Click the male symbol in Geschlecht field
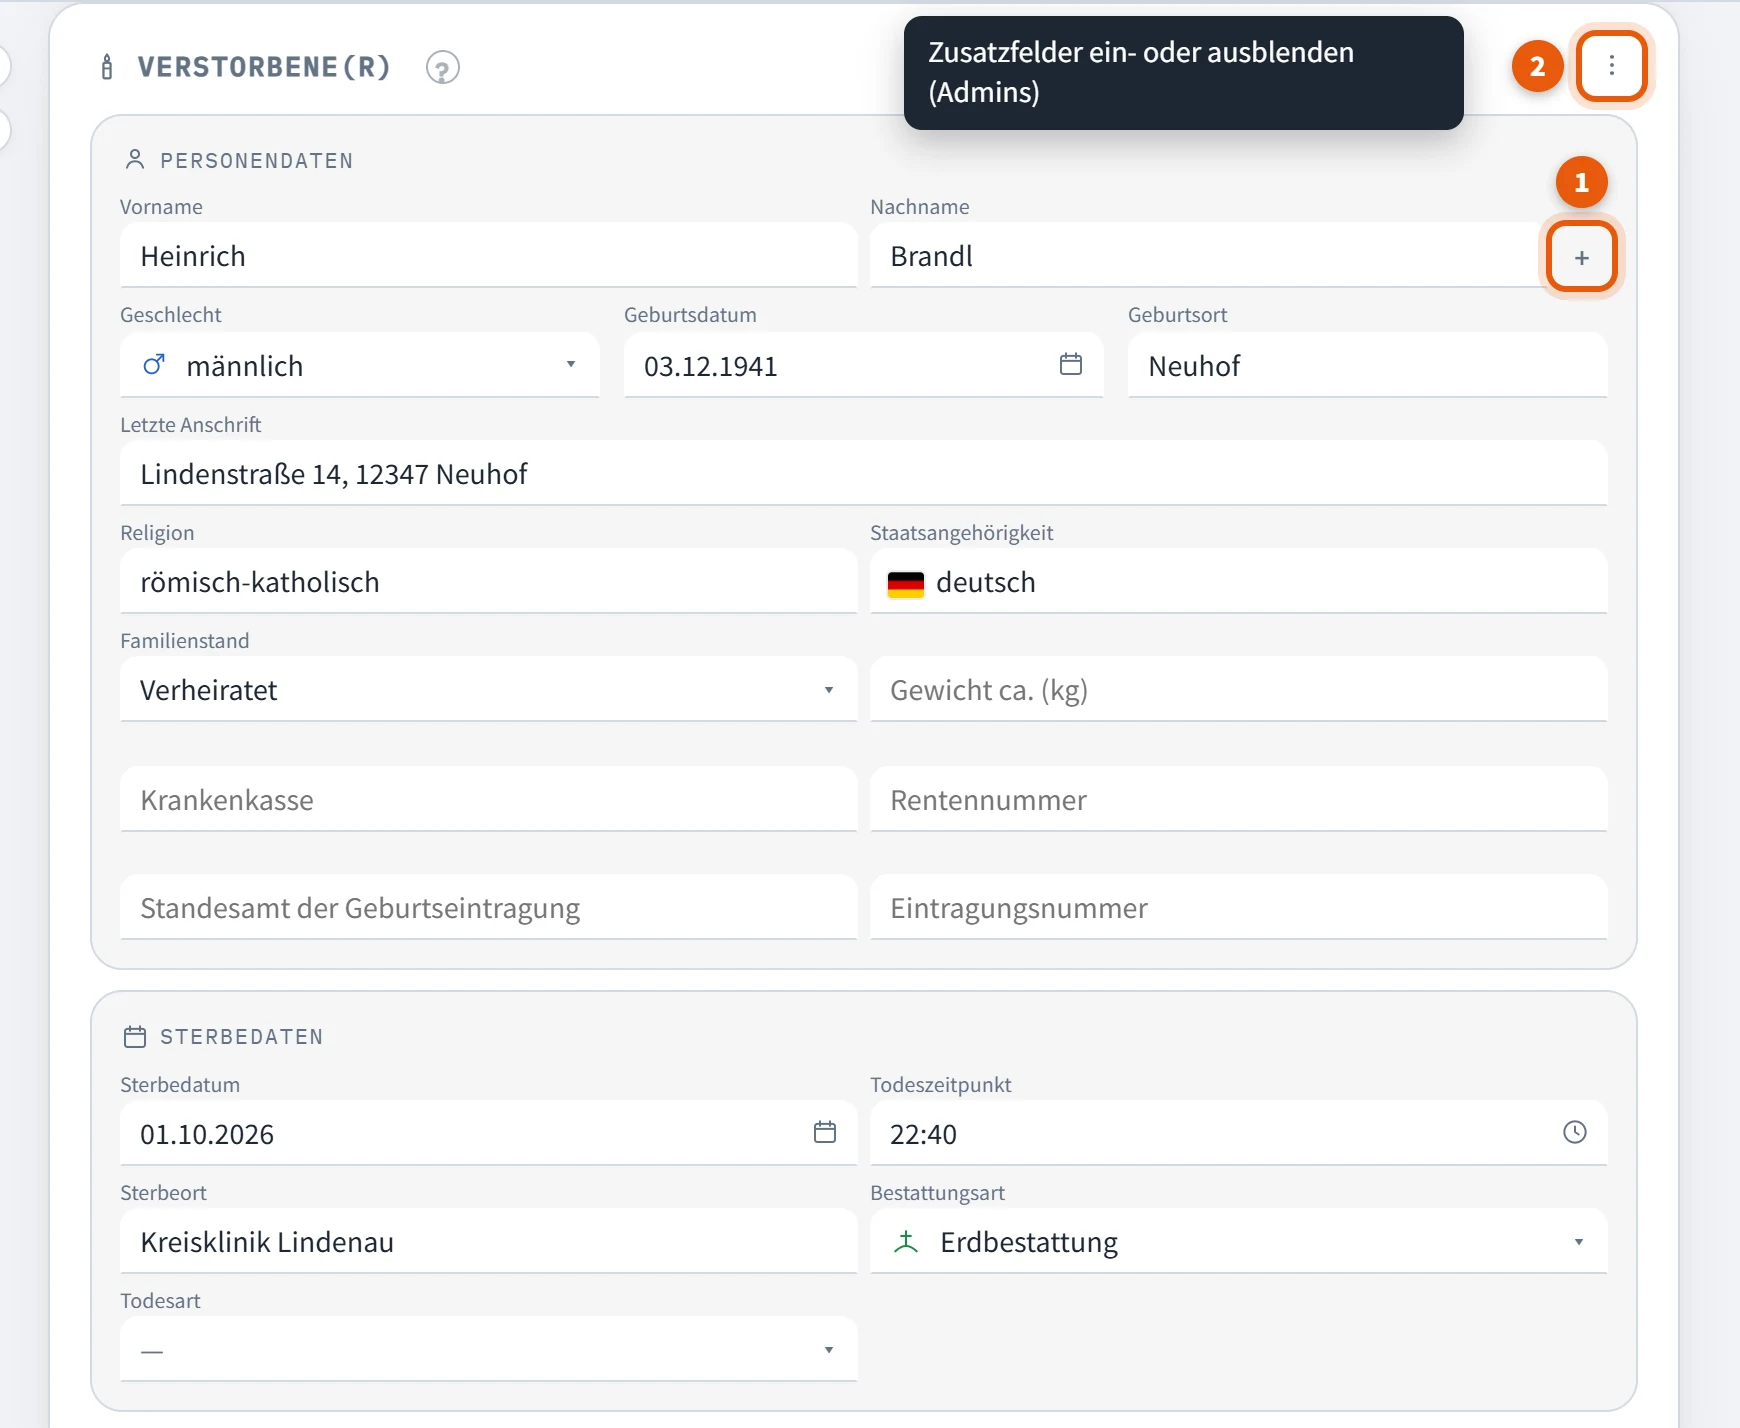The image size is (1740, 1428). point(153,365)
